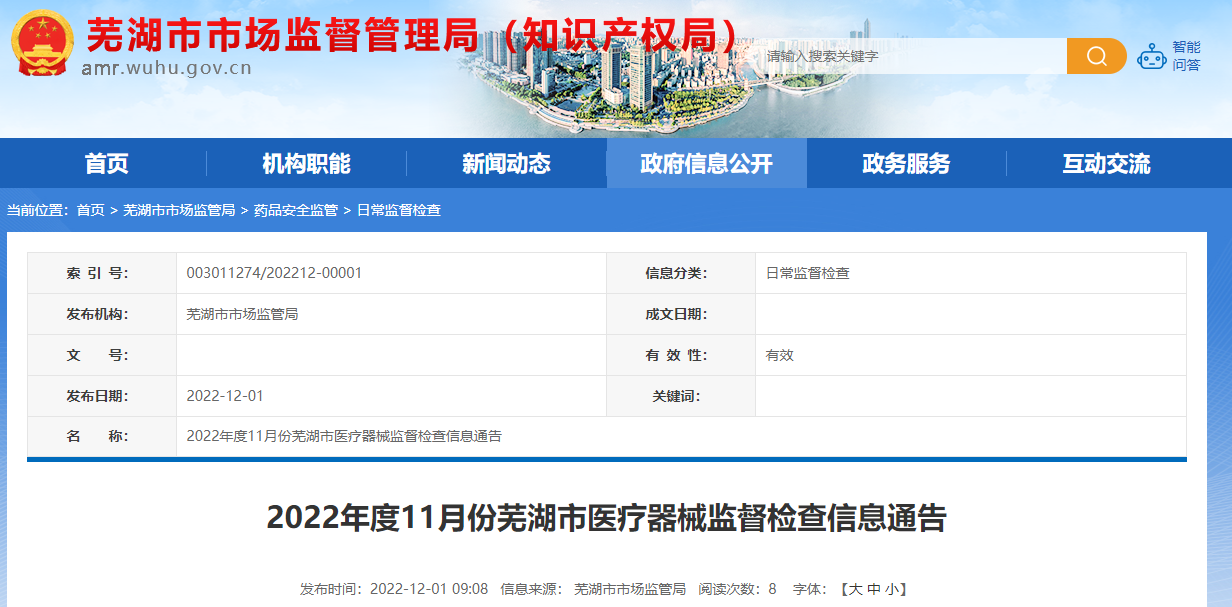Screen dimensions: 1232x607
Task: Click the 关键词 label cell
Action: 681,396
